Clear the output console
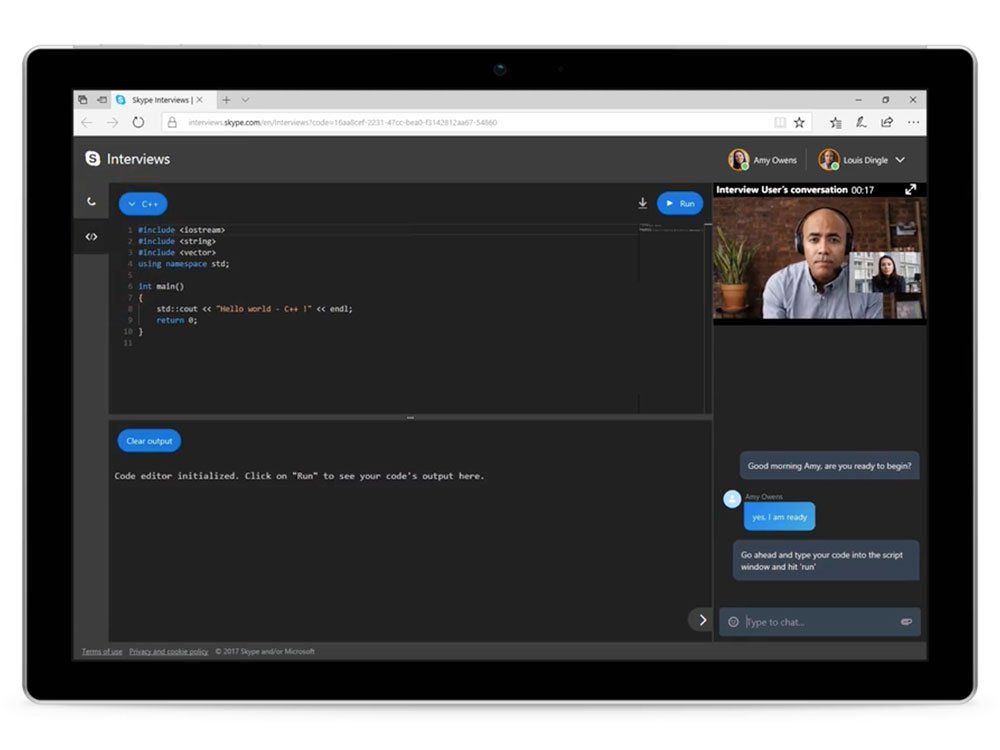The width and height of the screenshot is (1000, 750). click(148, 440)
